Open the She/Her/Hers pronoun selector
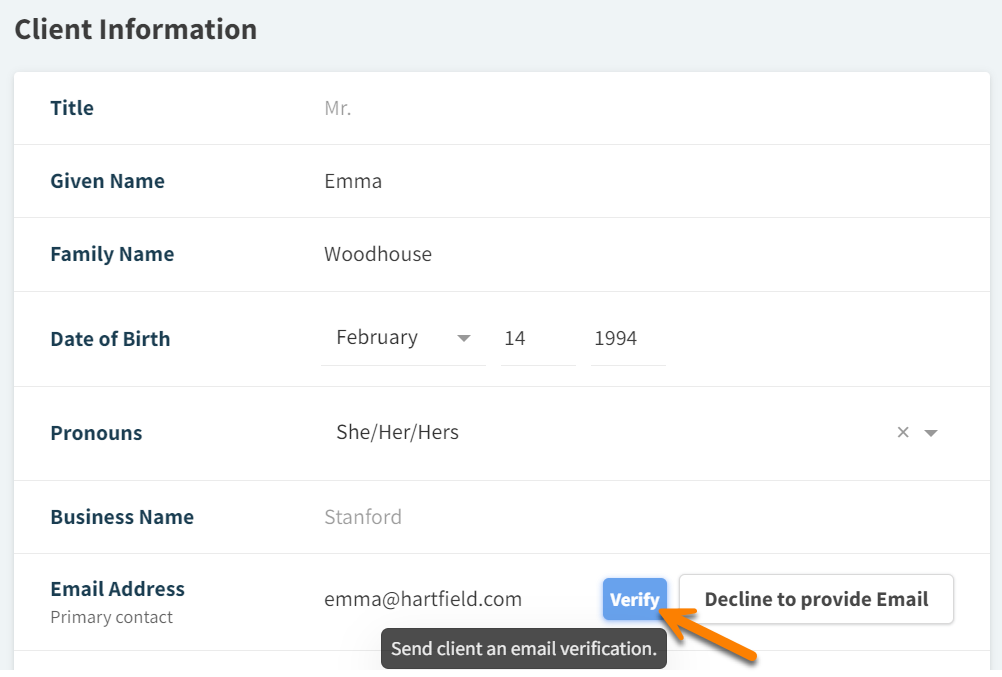Image resolution: width=1002 pixels, height=677 pixels. point(397,432)
